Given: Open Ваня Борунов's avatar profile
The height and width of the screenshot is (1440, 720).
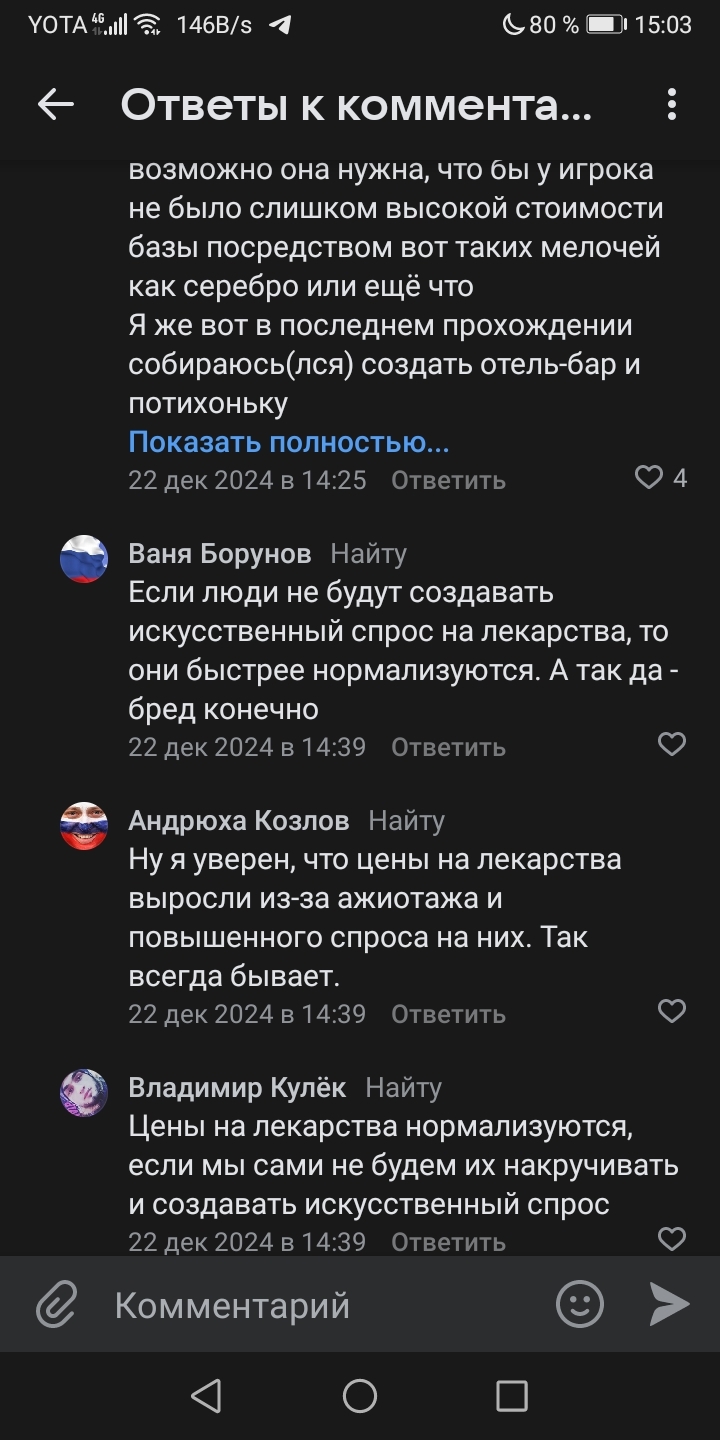Looking at the screenshot, I should [x=84, y=559].
